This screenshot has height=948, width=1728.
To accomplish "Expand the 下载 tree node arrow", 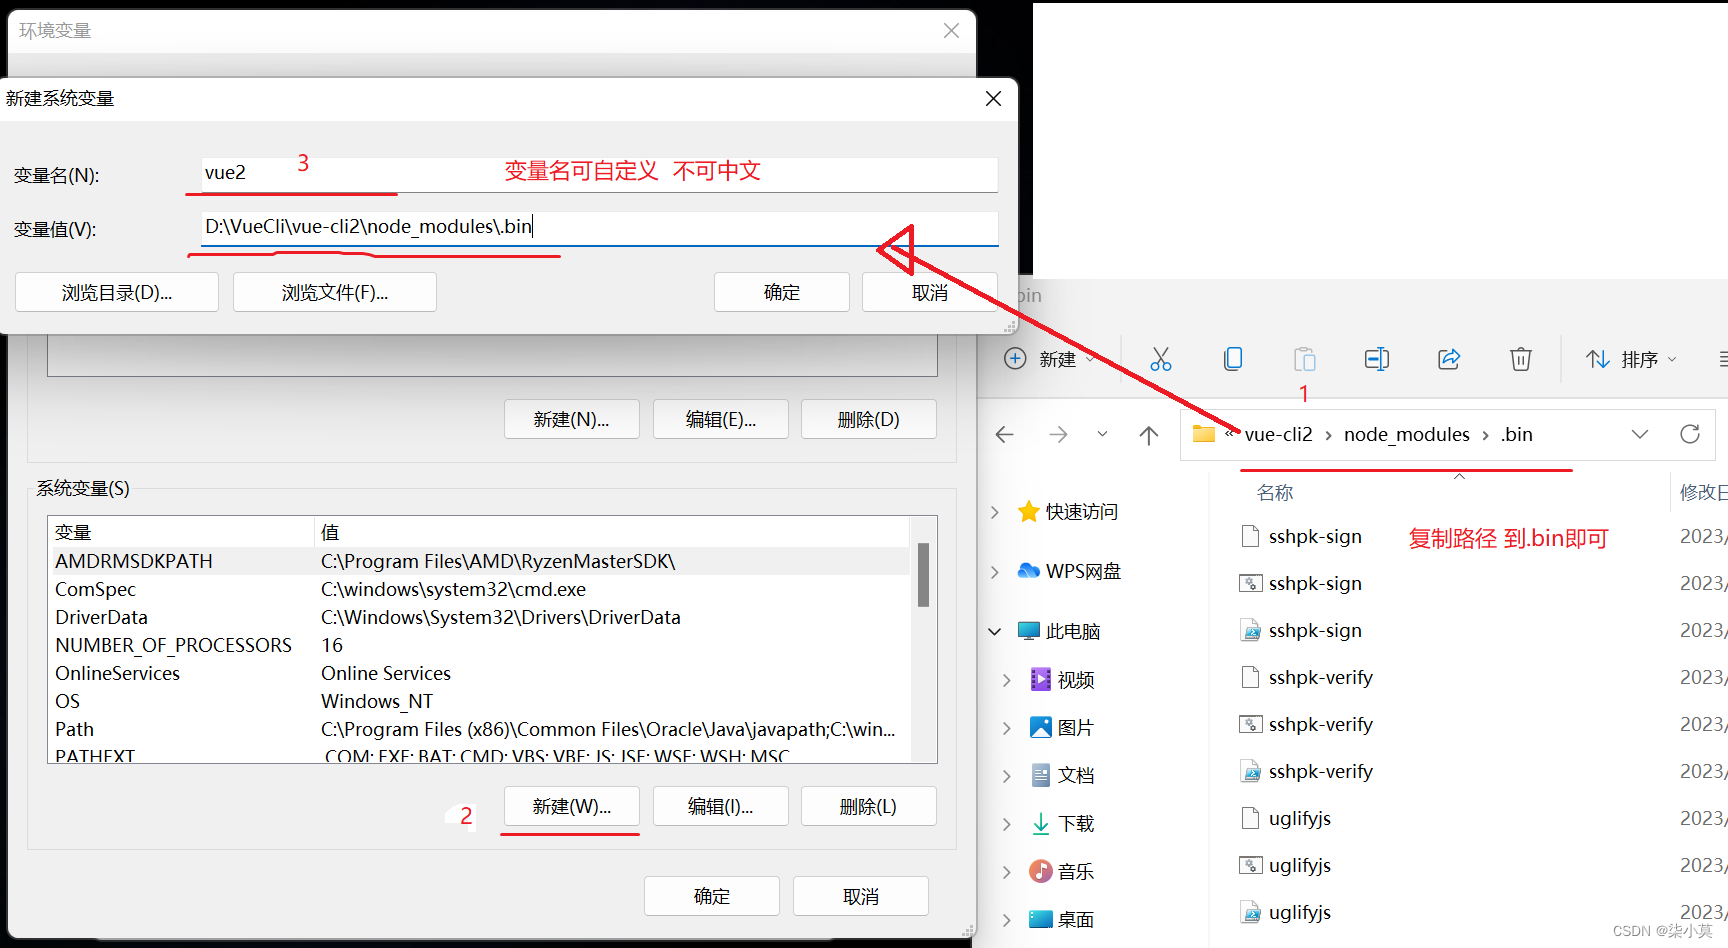I will click(1007, 824).
